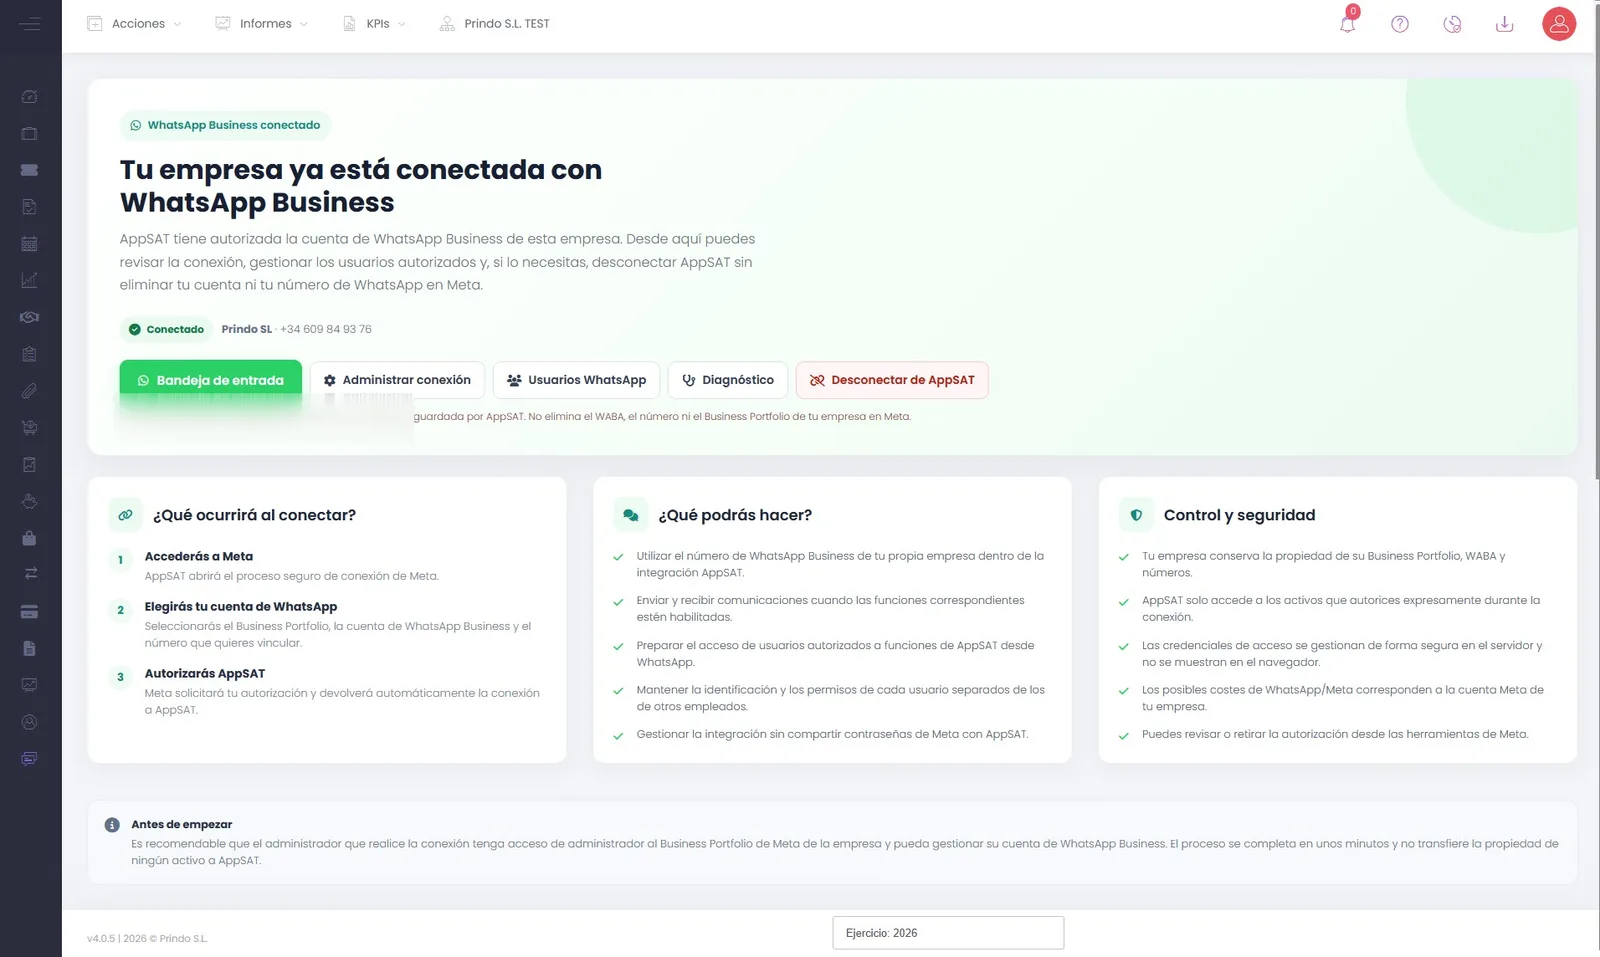
Task: Click the 'Elegirás tu cuenta de WhatsApp' step
Action: [x=241, y=606]
